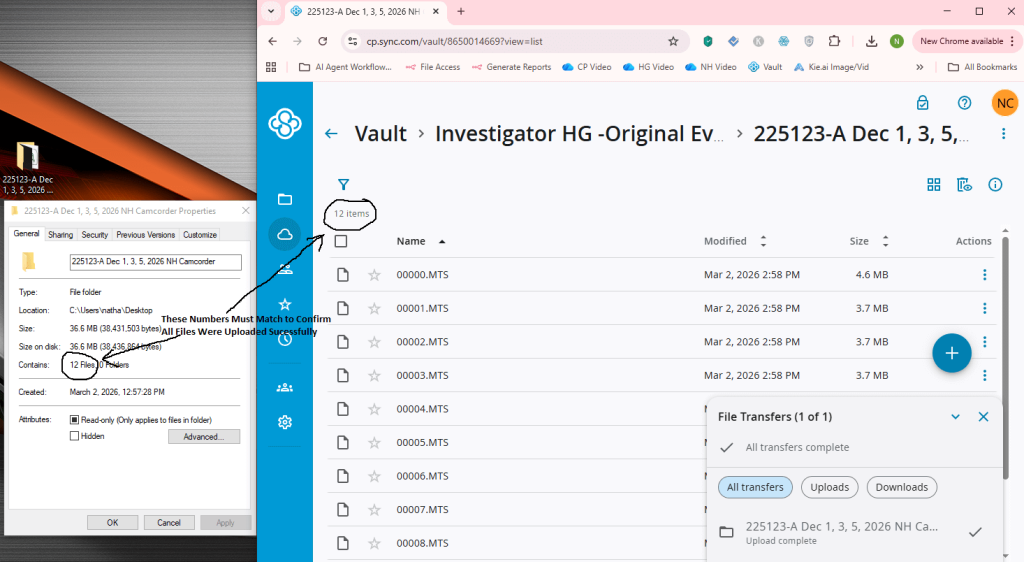The height and width of the screenshot is (562, 1024).
Task: Open Investigator HG breadcrumb folder link
Action: (579, 134)
